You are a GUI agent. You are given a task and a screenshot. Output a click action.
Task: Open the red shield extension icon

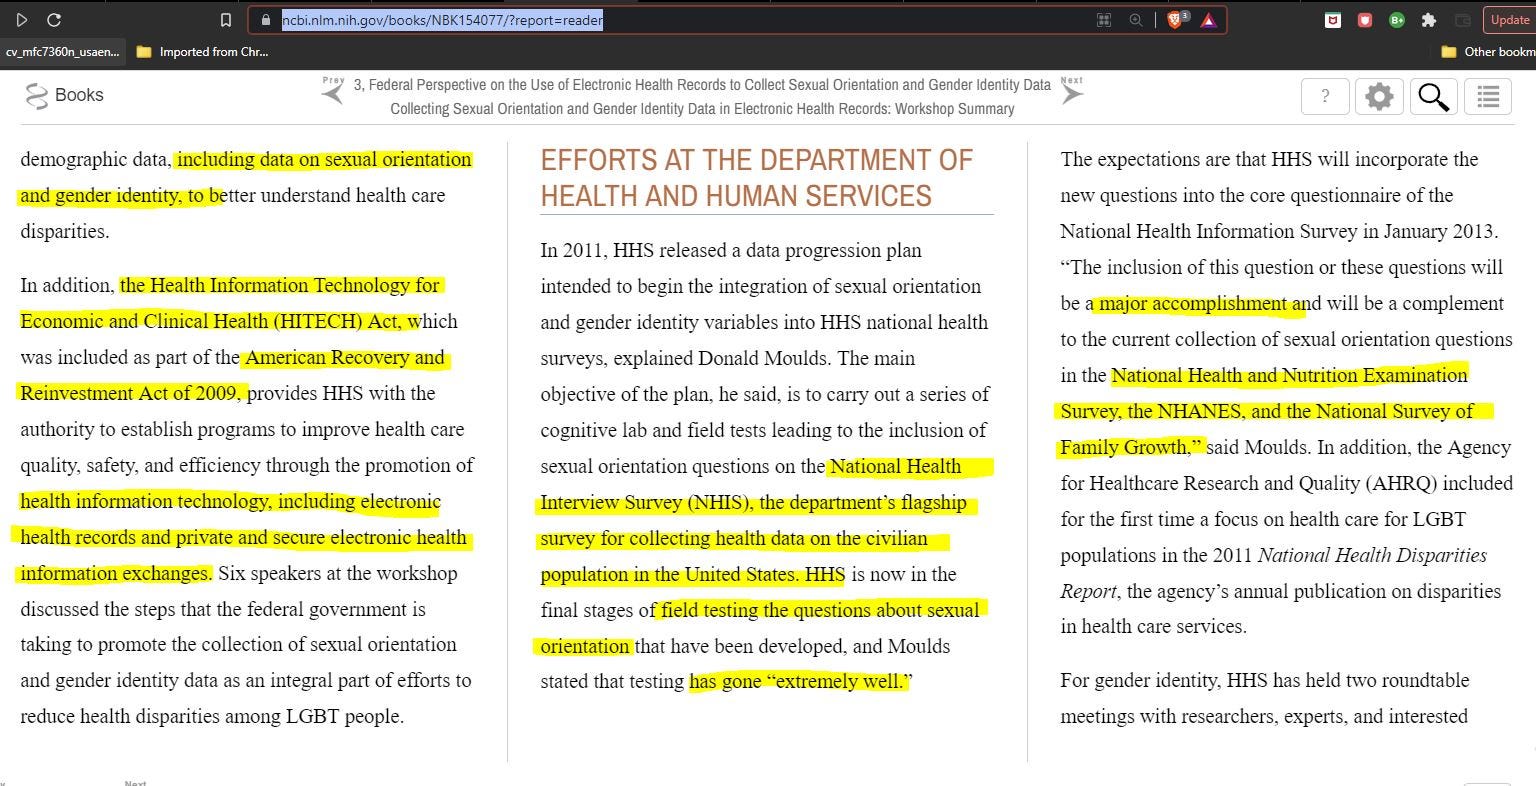coord(1364,20)
